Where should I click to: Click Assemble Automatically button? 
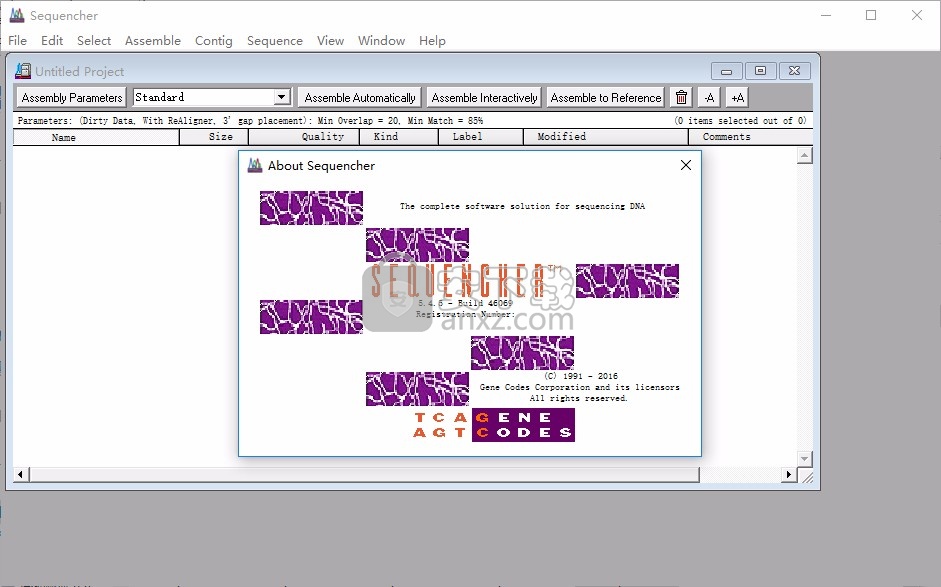pyautogui.click(x=359, y=97)
